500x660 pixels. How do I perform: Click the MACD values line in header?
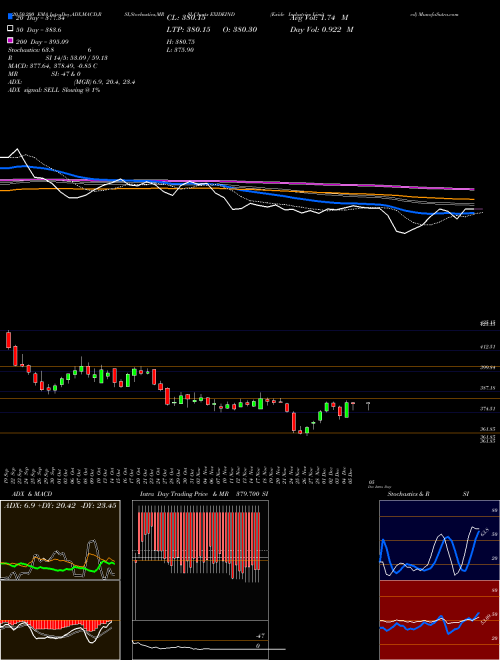pos(53,66)
